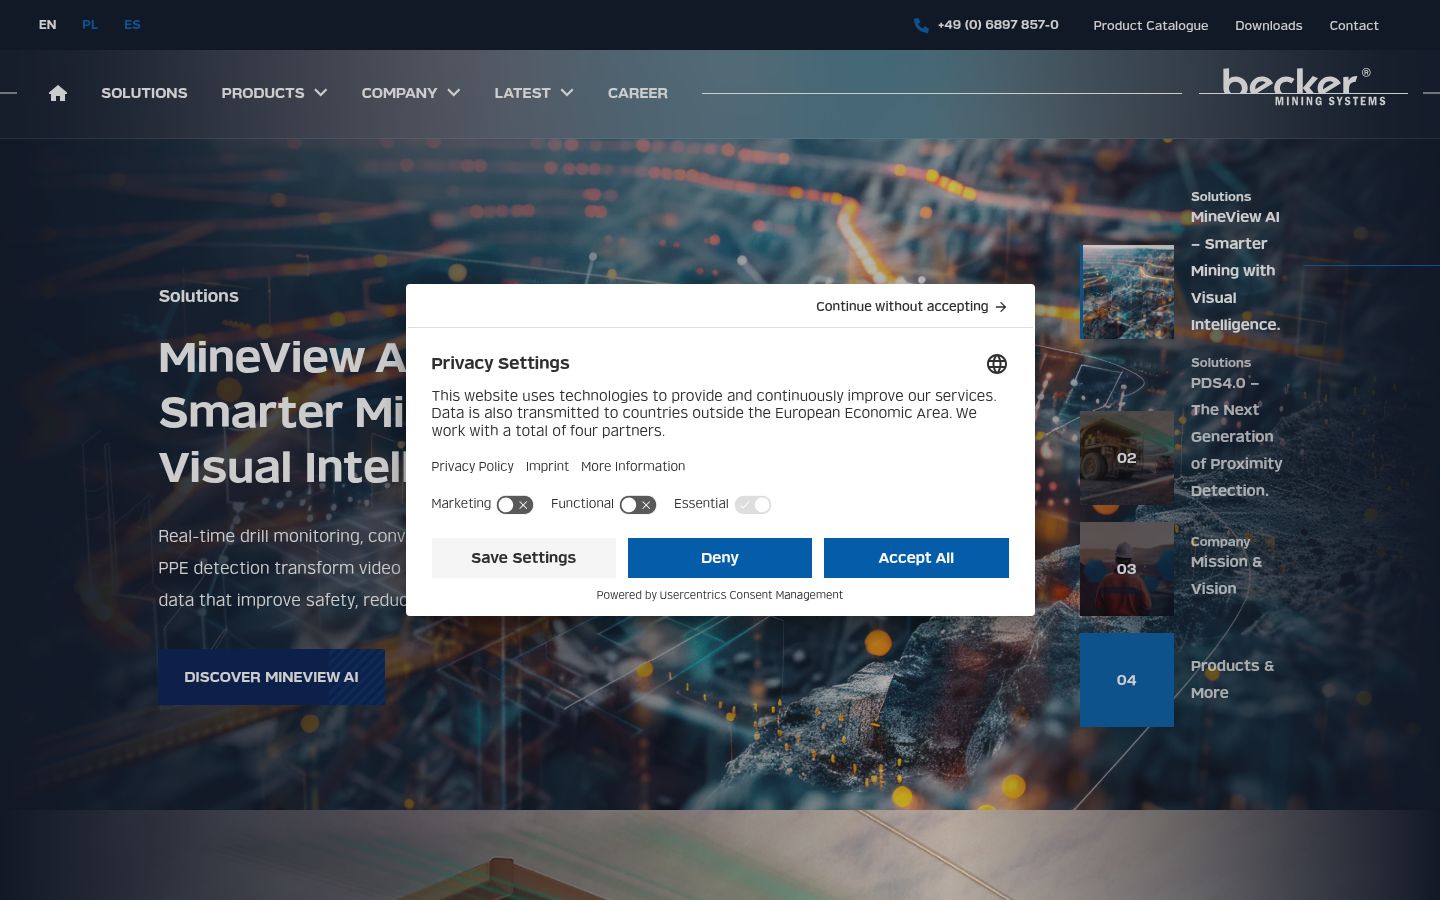Click the Essential consent switch

(753, 505)
